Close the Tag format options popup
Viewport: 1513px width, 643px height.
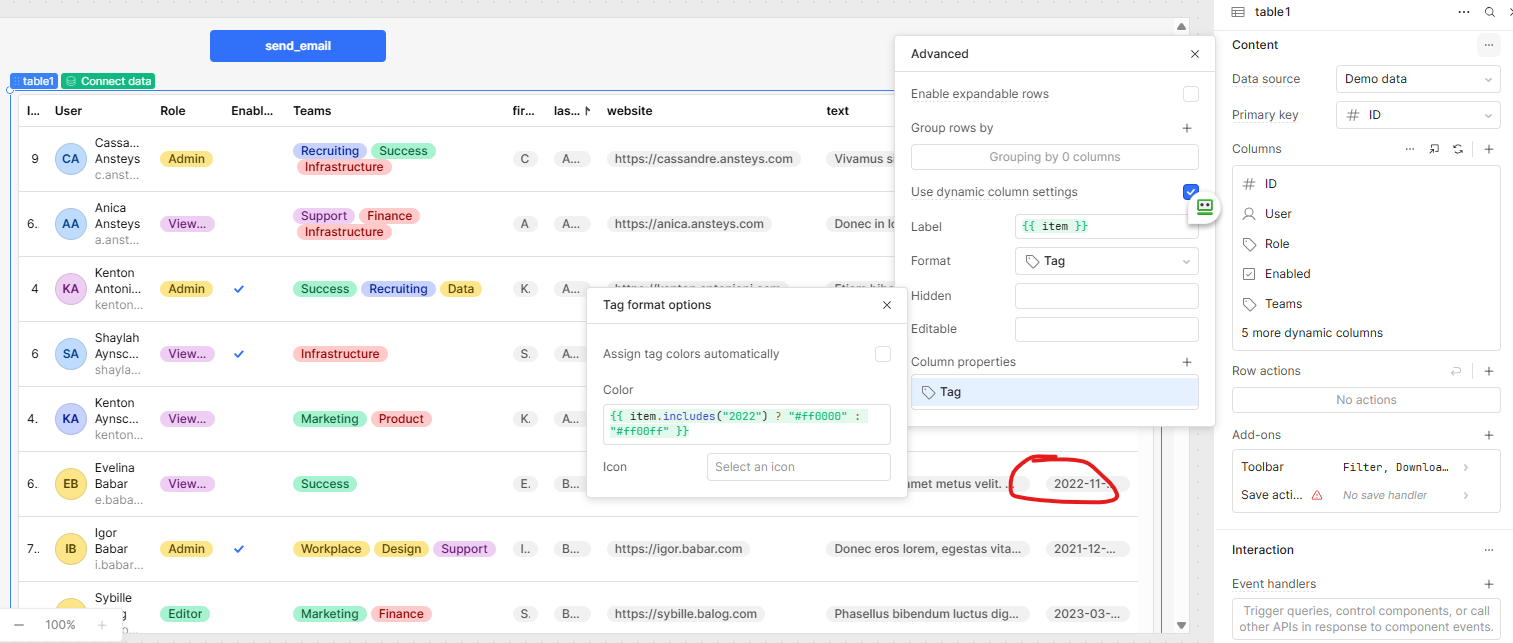[x=886, y=305]
